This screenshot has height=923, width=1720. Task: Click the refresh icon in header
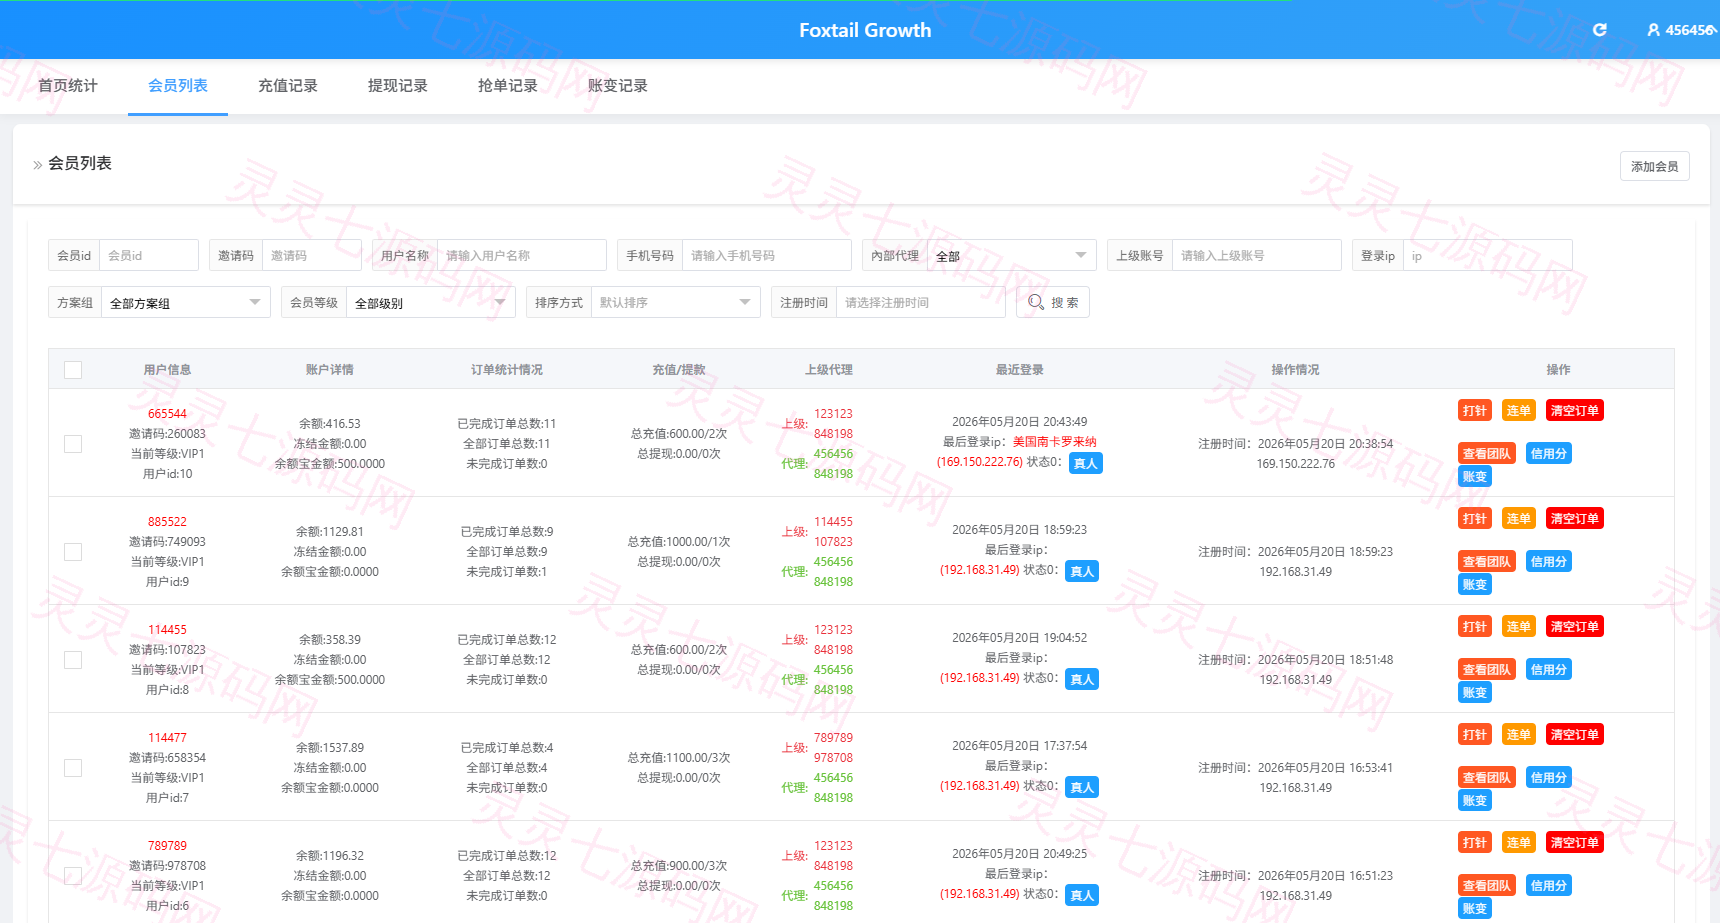[x=1600, y=30]
